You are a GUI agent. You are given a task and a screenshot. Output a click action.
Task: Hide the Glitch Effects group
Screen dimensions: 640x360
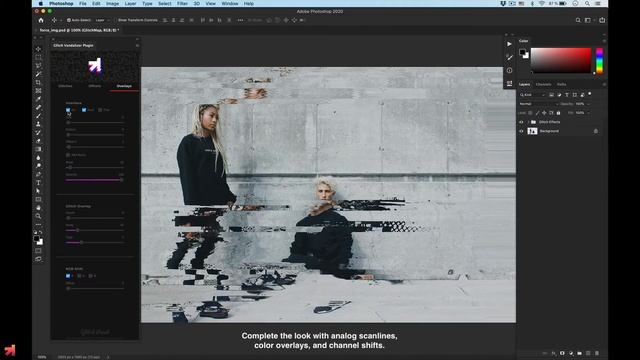tap(521, 122)
